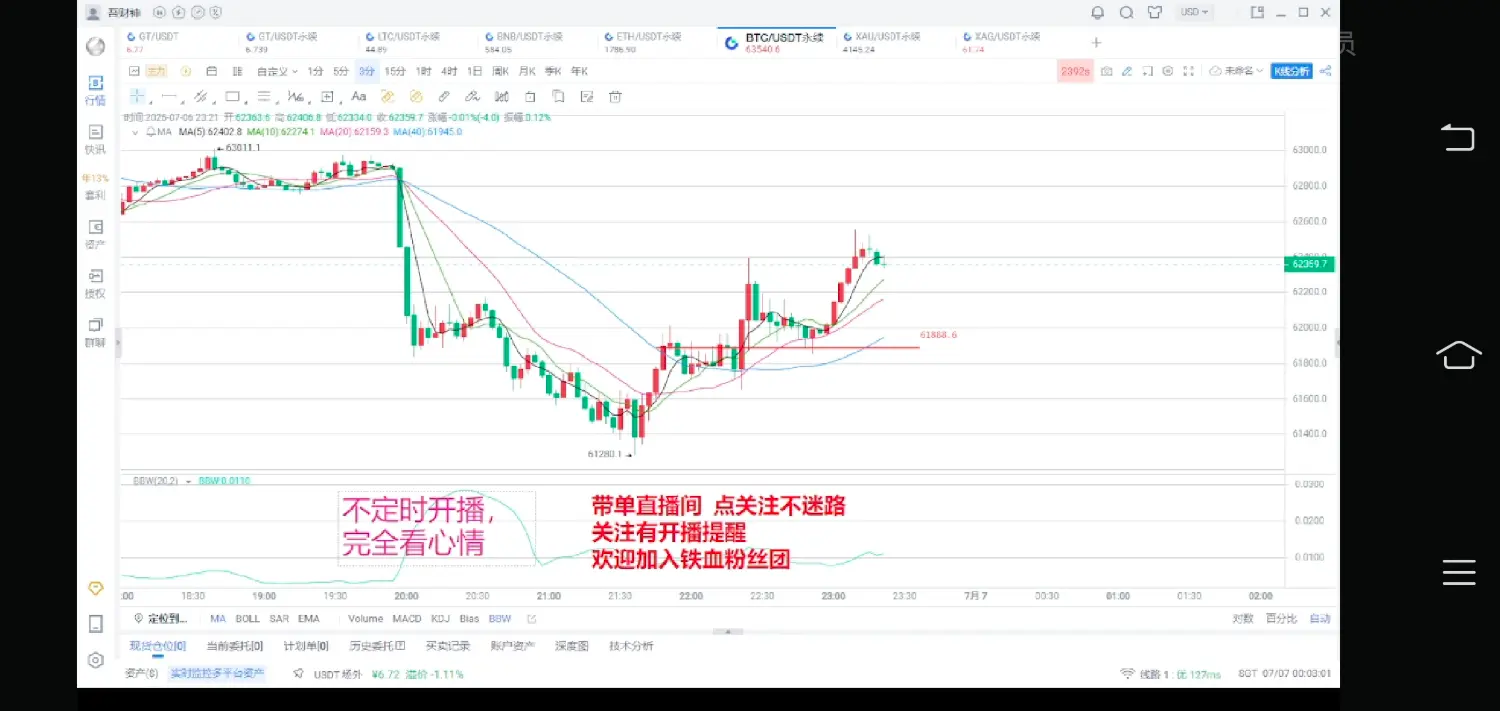Toggle the KDJ sub-indicator
Viewport: 1500px width, 711px height.
coord(442,619)
